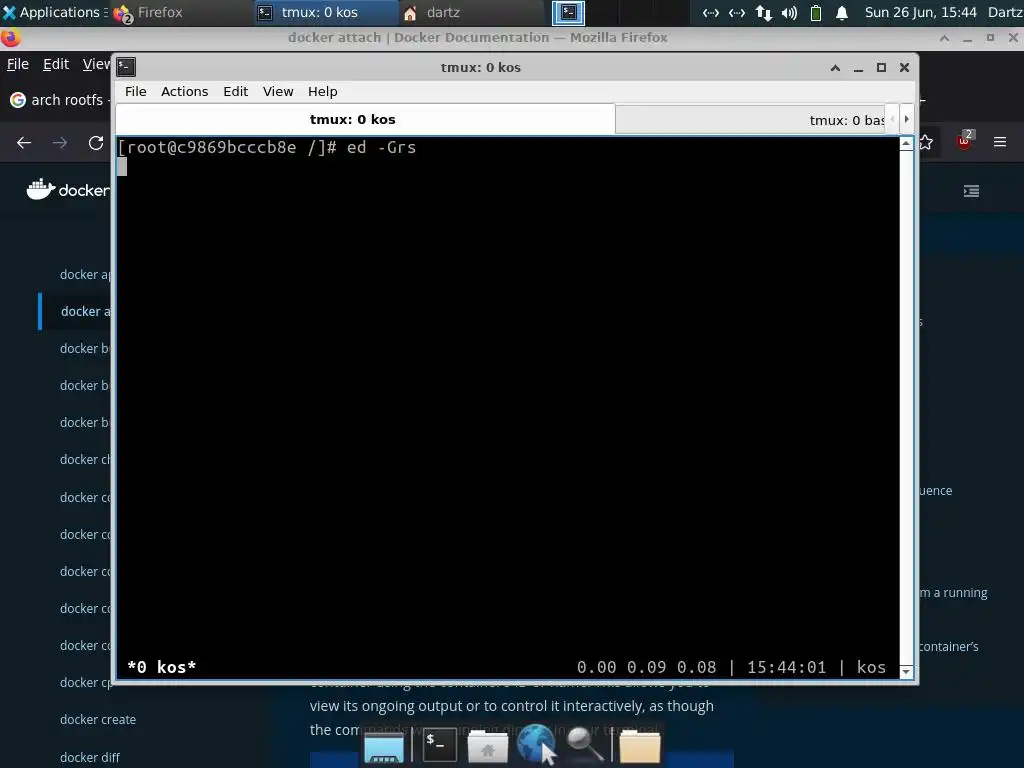Open 'docker create' sidebar link
Screen dimensions: 1024x768
point(98,720)
